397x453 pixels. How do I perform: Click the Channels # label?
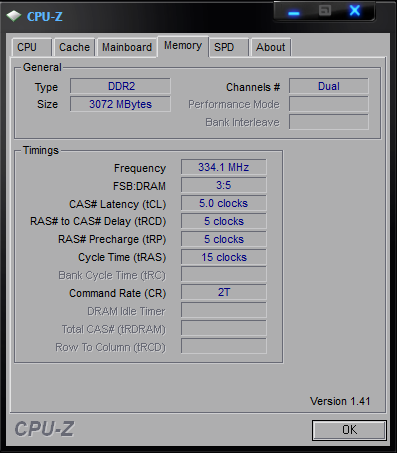(253, 87)
